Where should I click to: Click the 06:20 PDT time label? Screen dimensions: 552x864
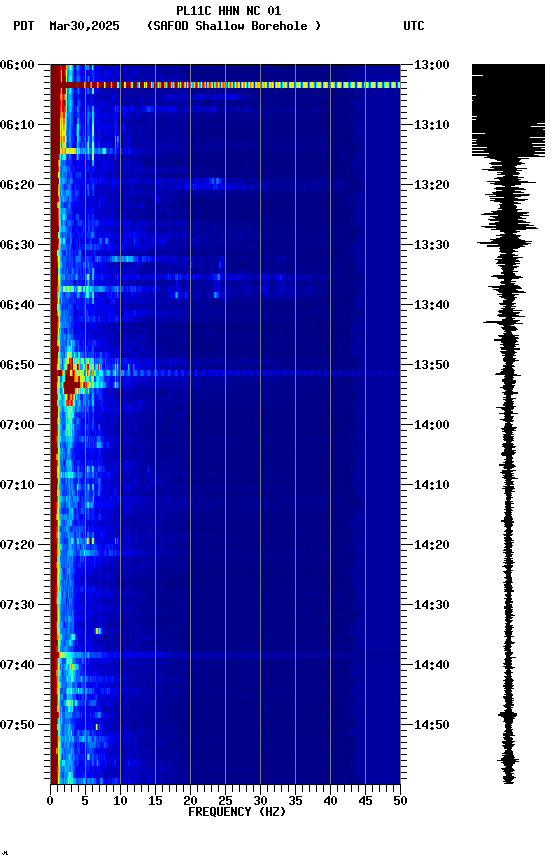[17, 185]
